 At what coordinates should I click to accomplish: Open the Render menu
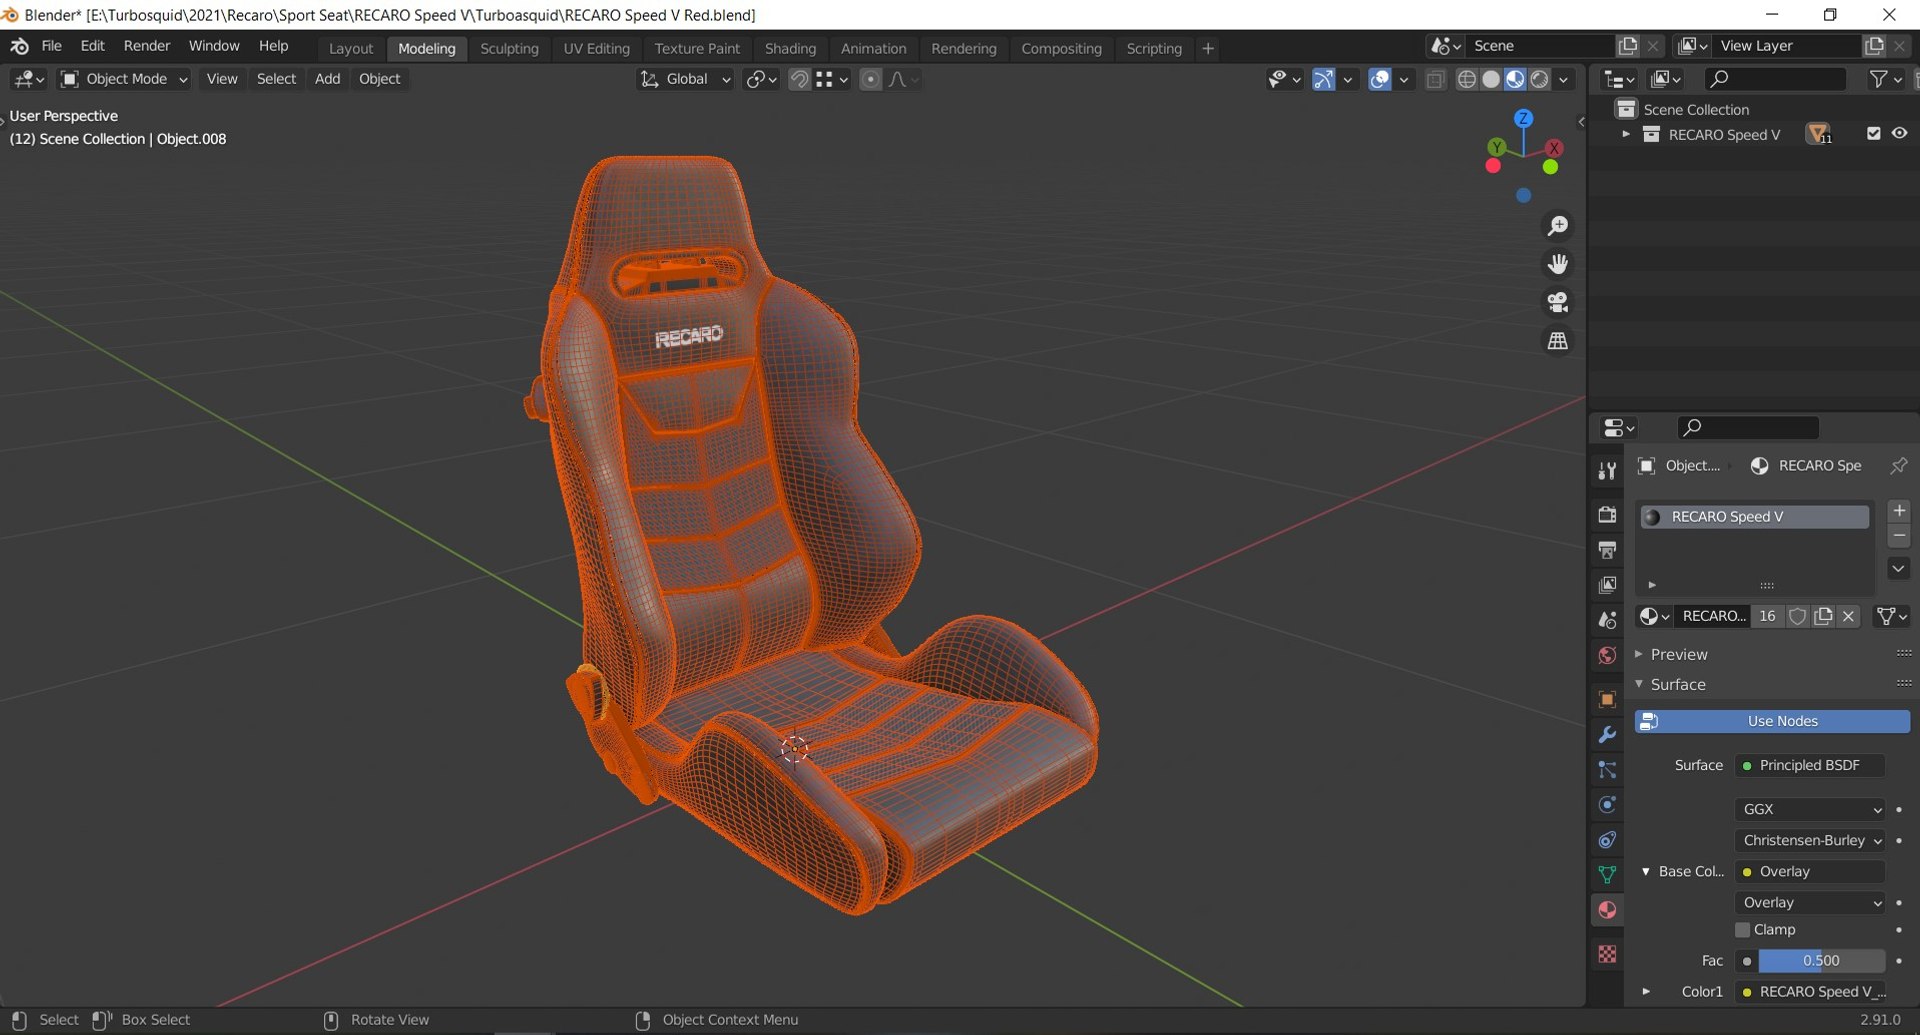[x=147, y=46]
